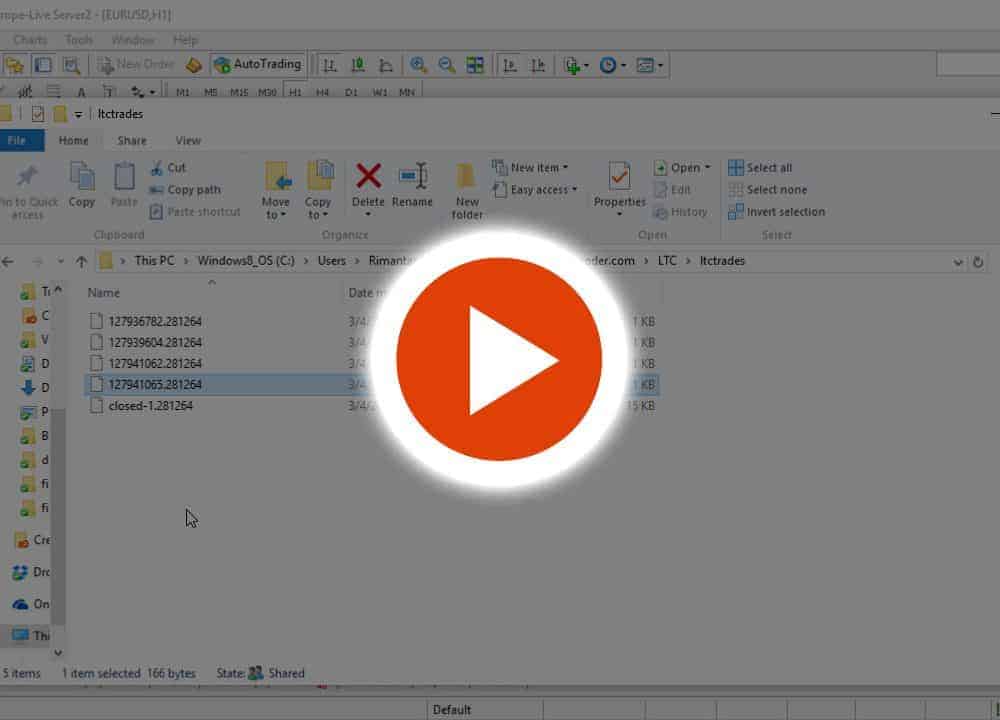
Task: Open the Copy to dropdown
Action: (318, 190)
